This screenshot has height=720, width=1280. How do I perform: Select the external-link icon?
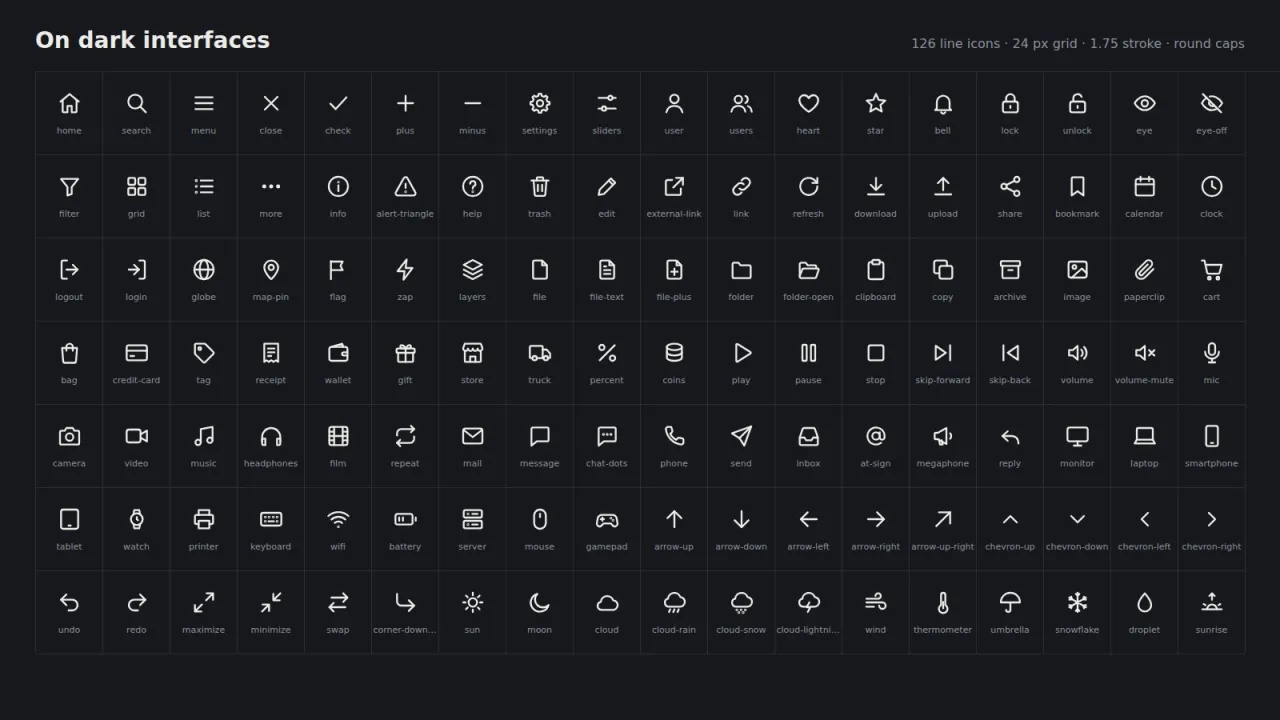click(x=674, y=186)
